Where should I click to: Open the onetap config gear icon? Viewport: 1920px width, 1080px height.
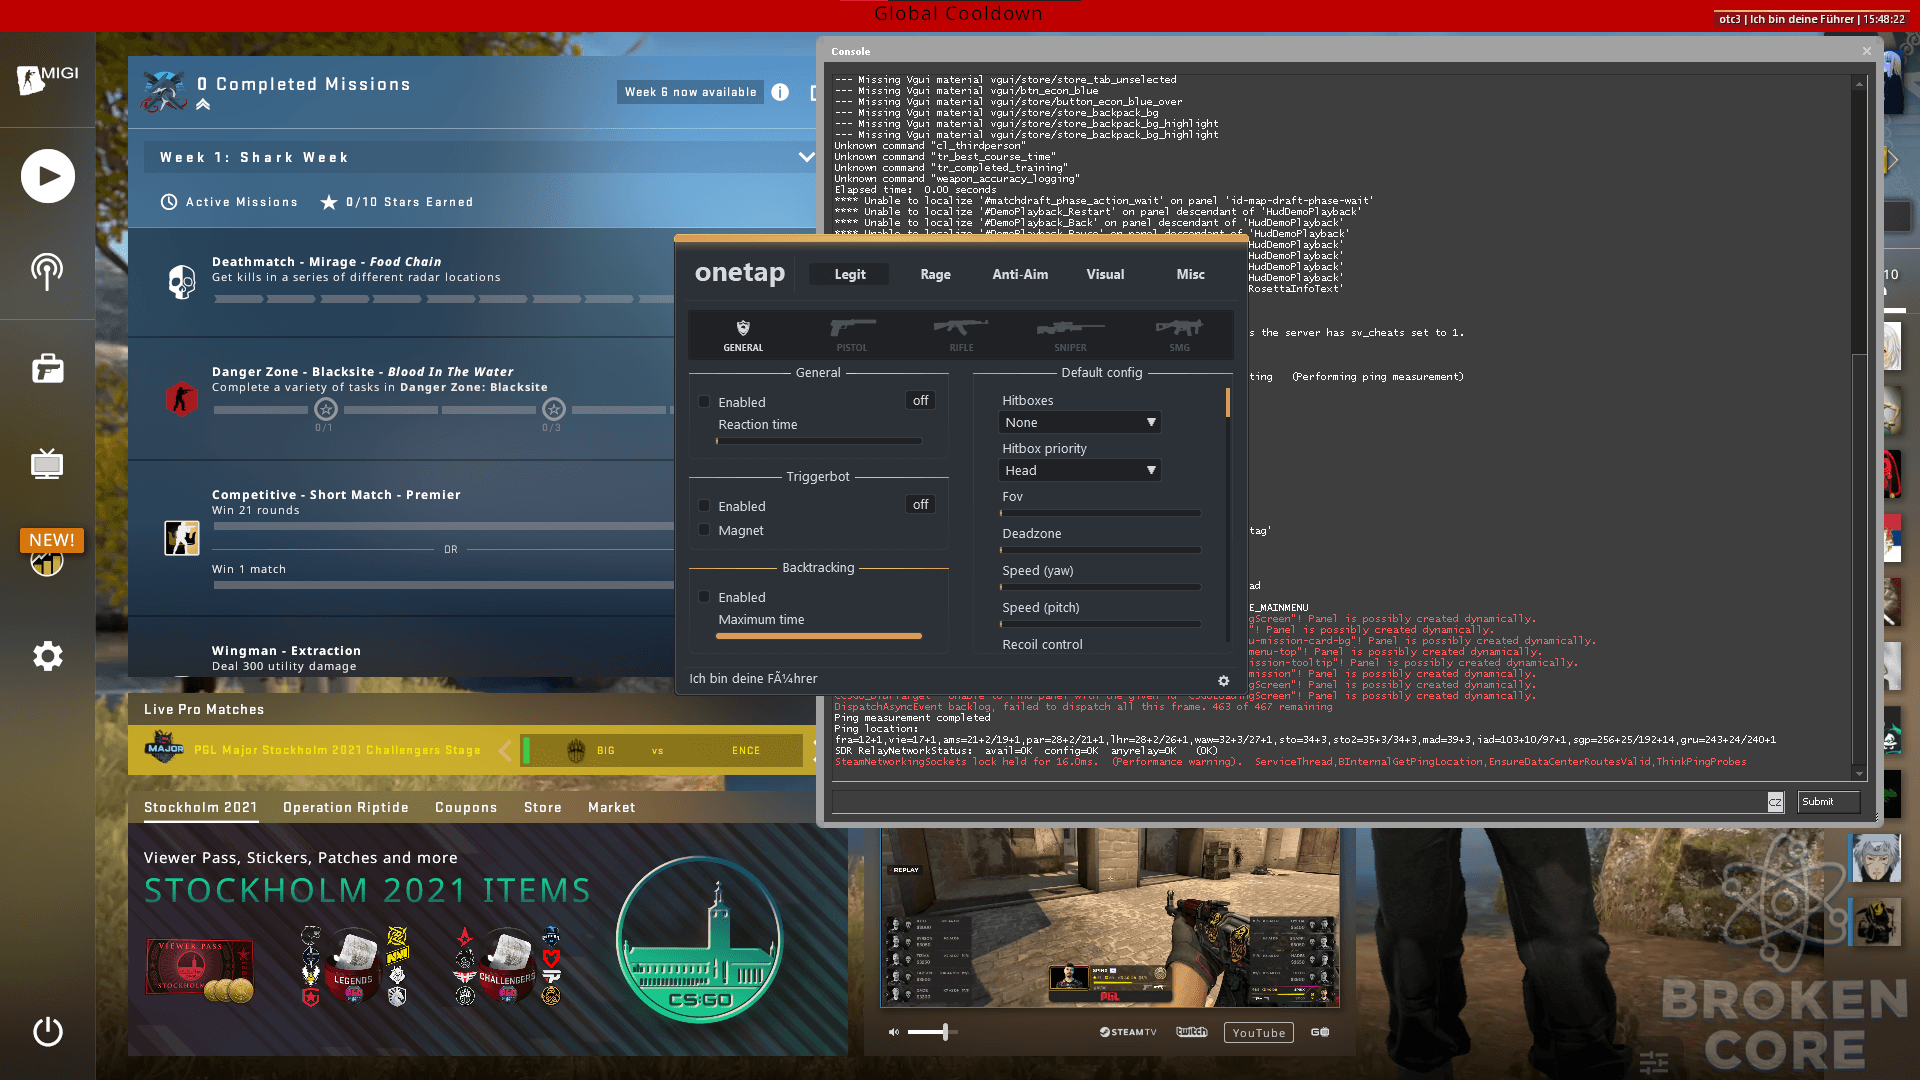click(1223, 680)
